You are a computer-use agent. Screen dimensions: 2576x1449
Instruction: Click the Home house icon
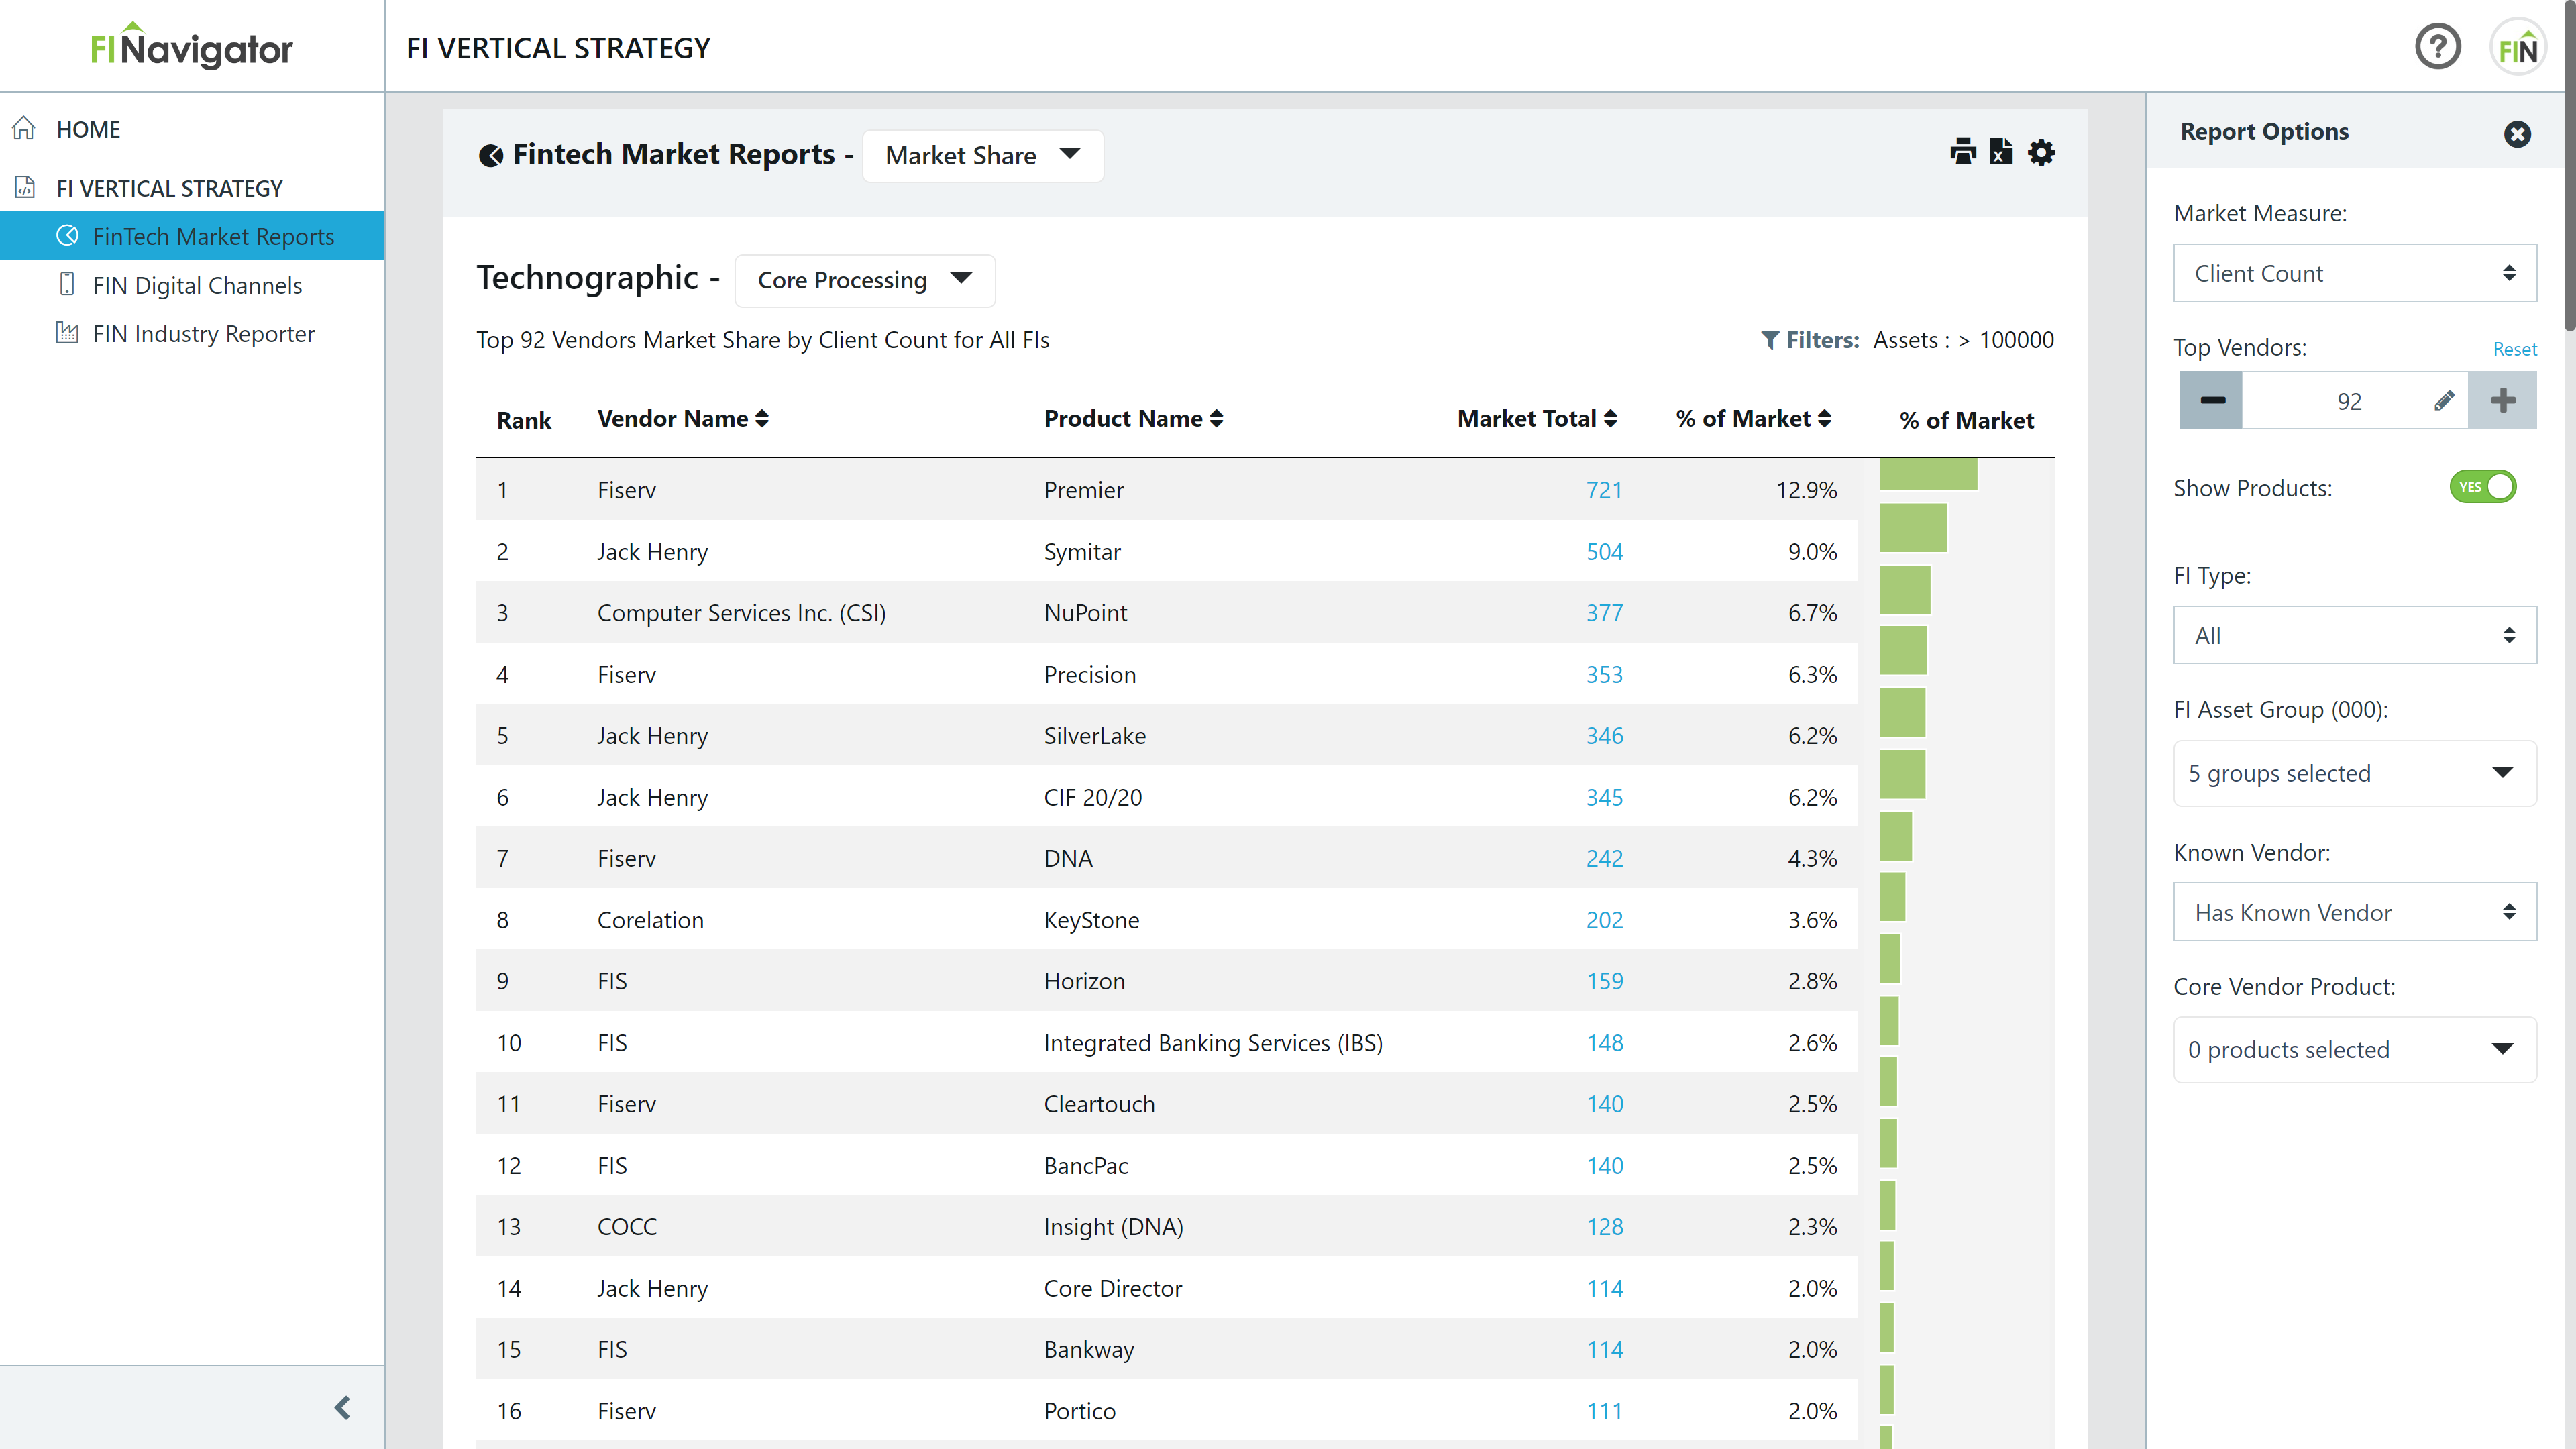pyautogui.click(x=24, y=128)
